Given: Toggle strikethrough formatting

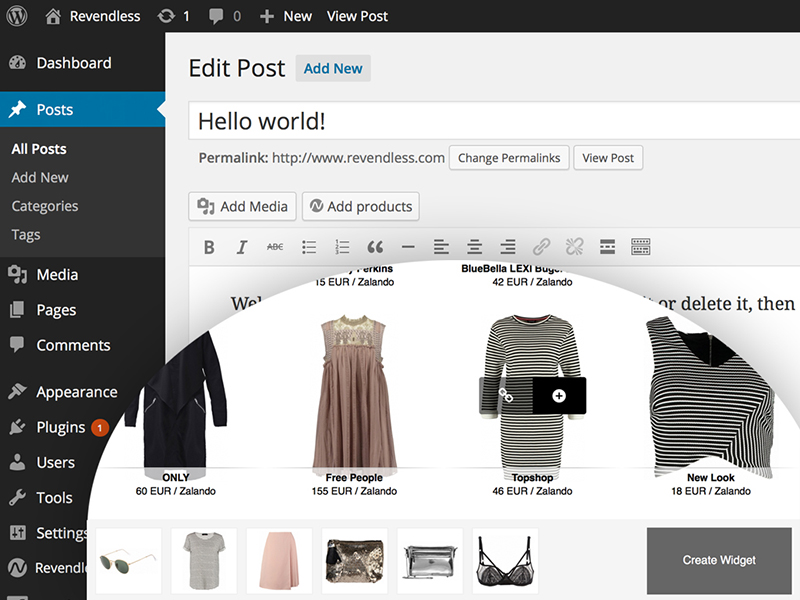Looking at the screenshot, I should click(x=275, y=247).
